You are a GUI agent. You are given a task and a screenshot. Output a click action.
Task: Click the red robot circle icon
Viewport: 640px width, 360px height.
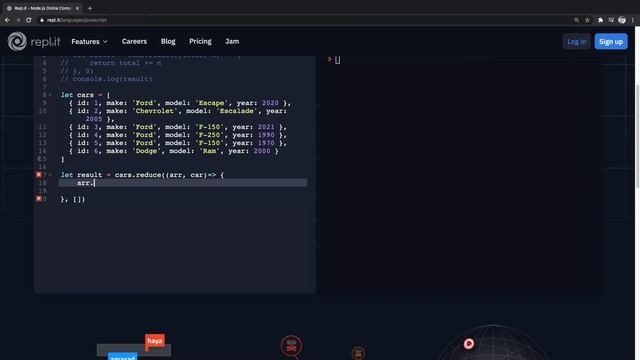tap(291, 346)
